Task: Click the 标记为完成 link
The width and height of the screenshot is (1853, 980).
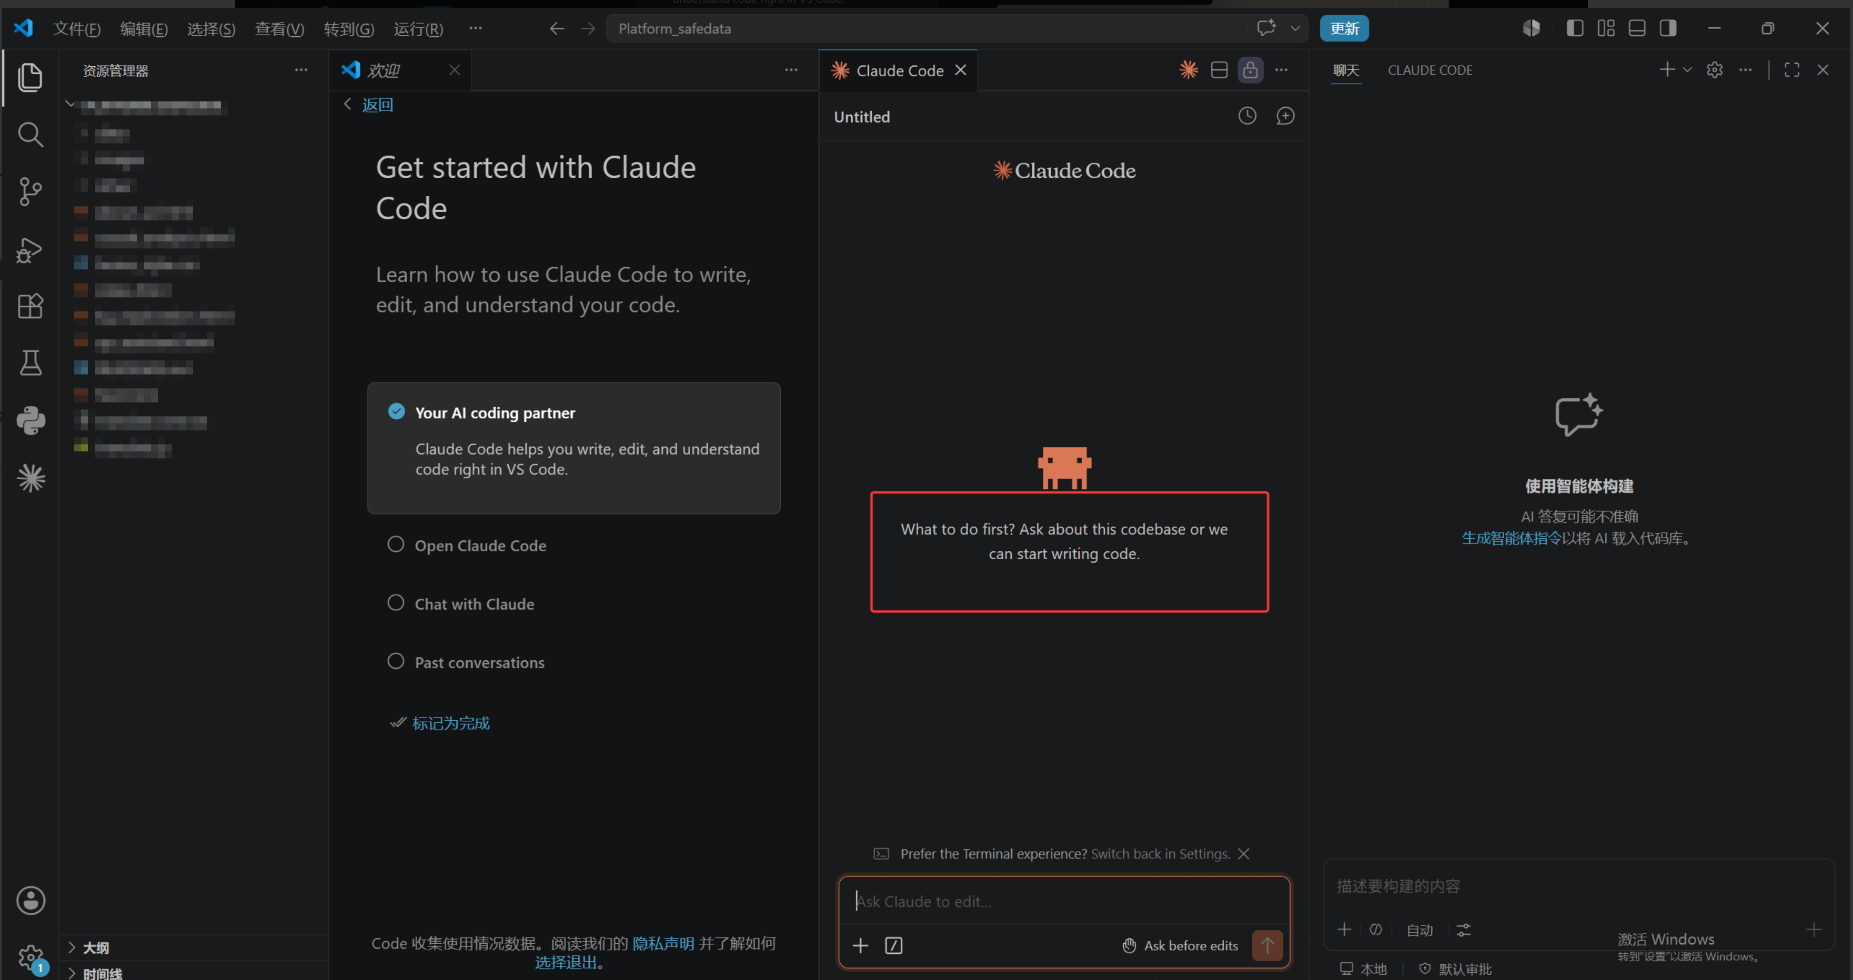Action: pyautogui.click(x=451, y=723)
